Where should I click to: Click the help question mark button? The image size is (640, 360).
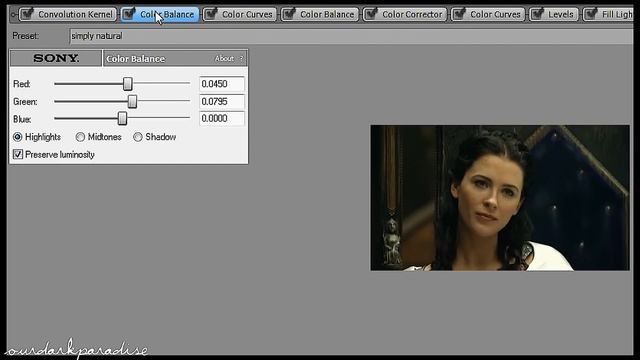(x=241, y=58)
